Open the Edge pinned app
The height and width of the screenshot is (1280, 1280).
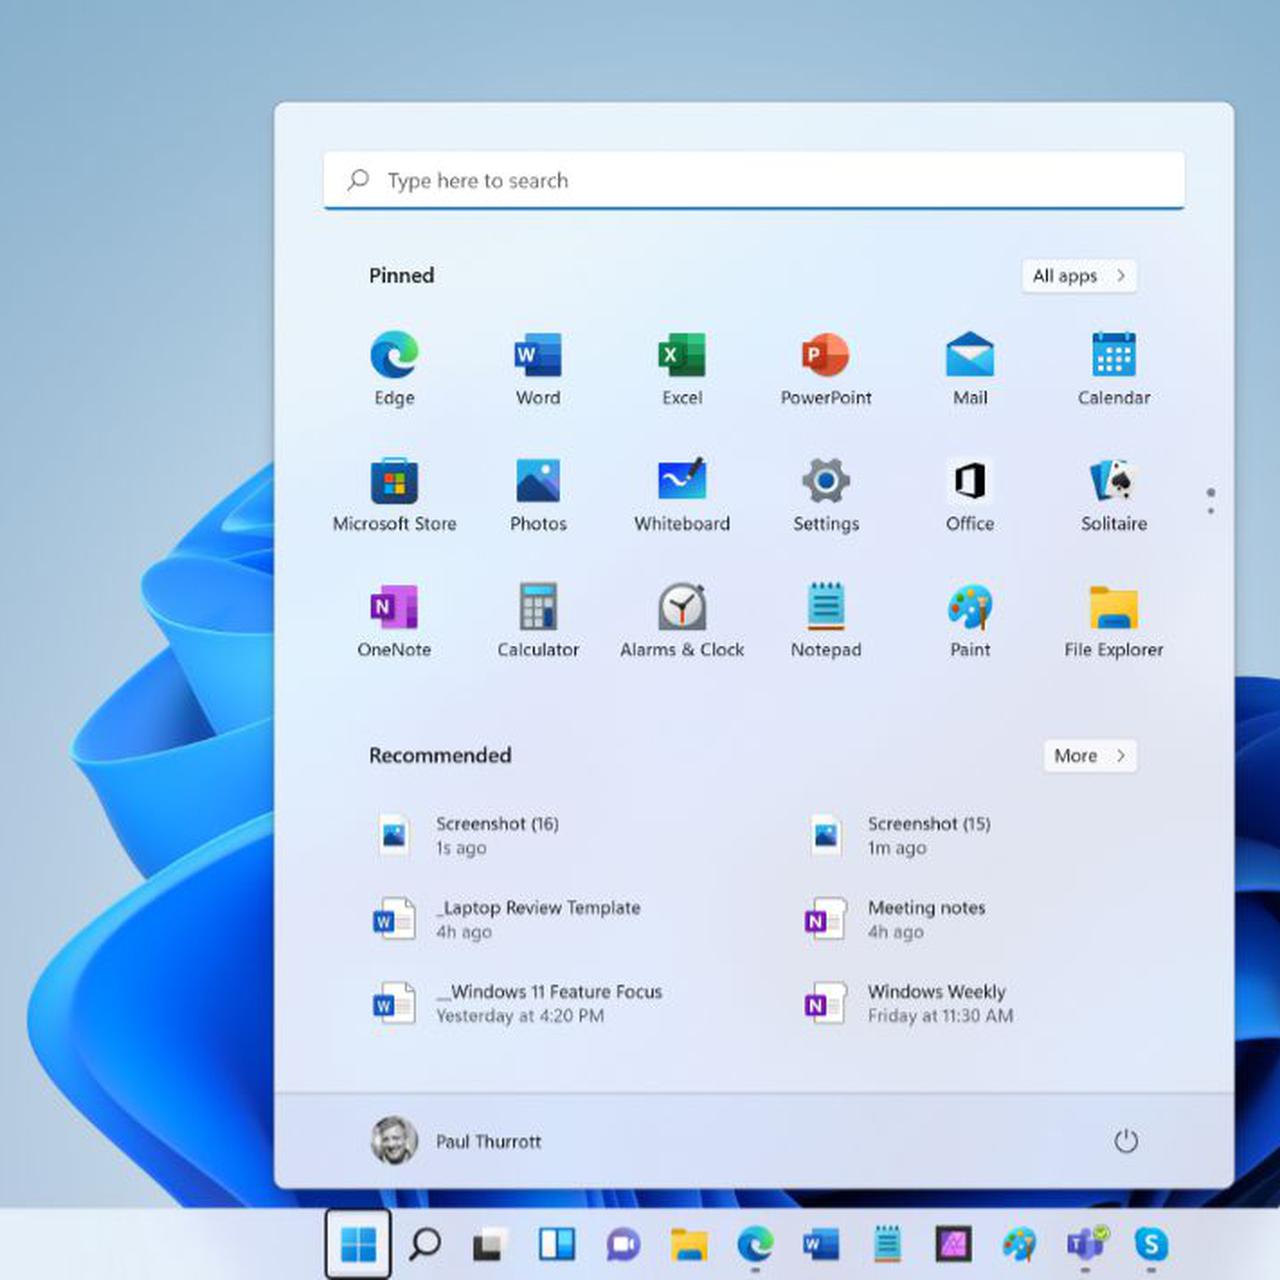[x=394, y=368]
